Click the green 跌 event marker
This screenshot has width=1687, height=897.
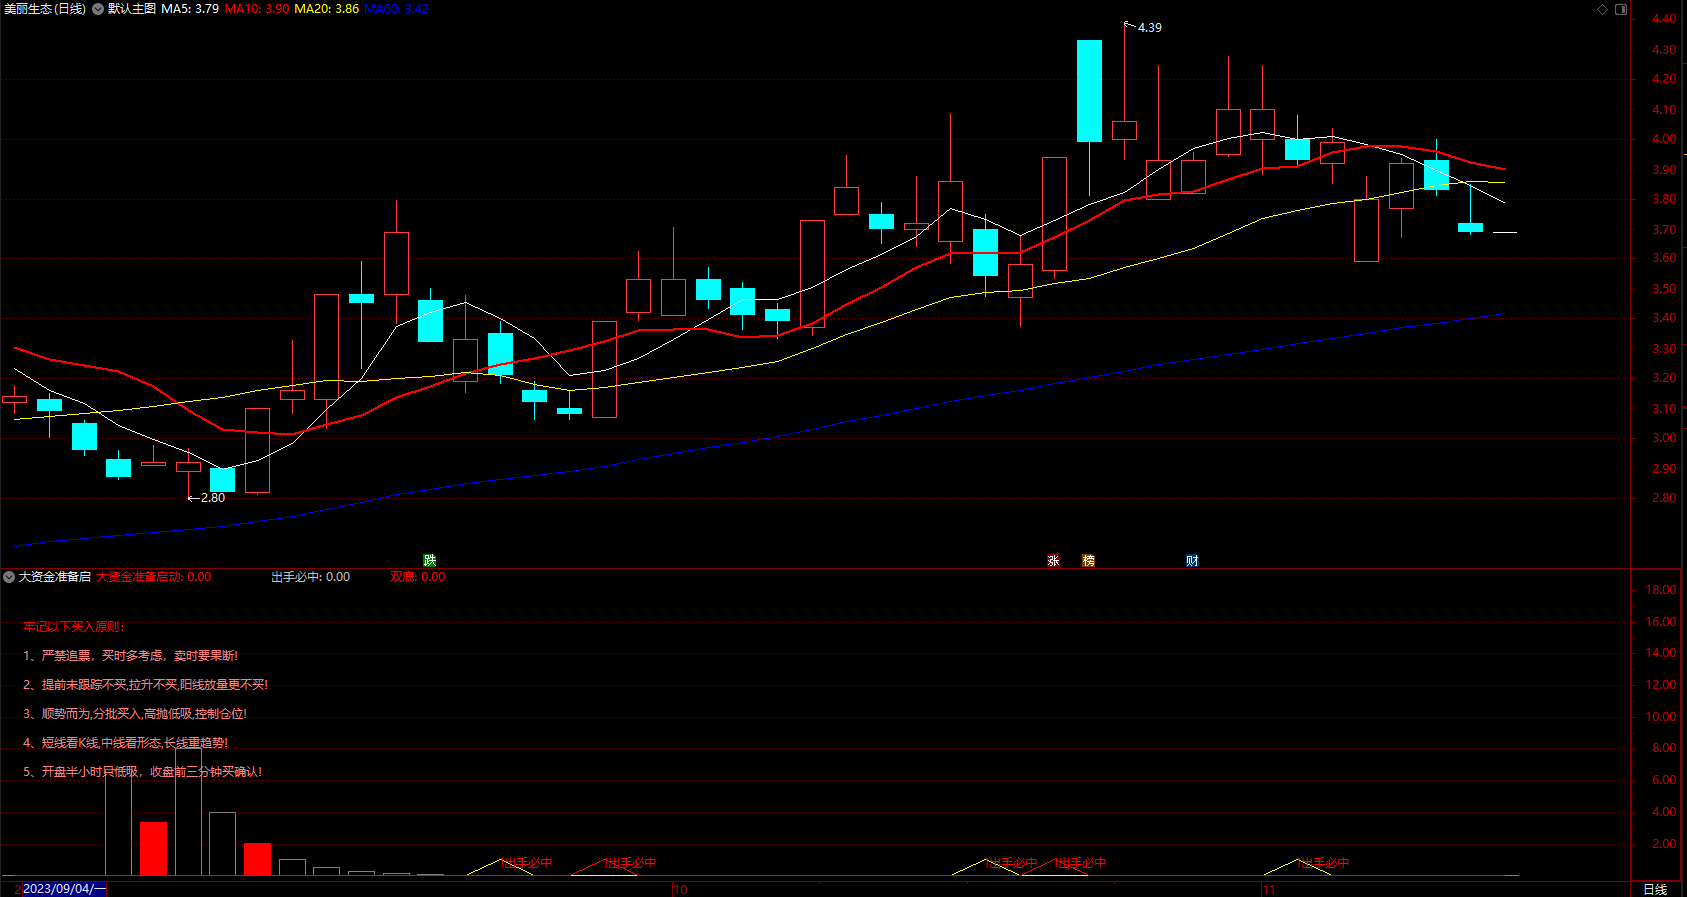pos(430,560)
